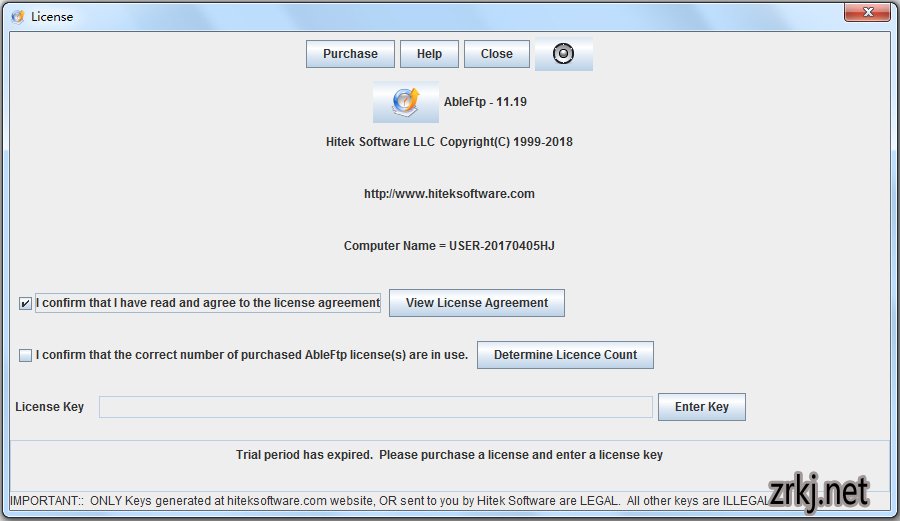This screenshot has height=521, width=900.
Task: Open the Purchase button
Action: pyautogui.click(x=350, y=54)
